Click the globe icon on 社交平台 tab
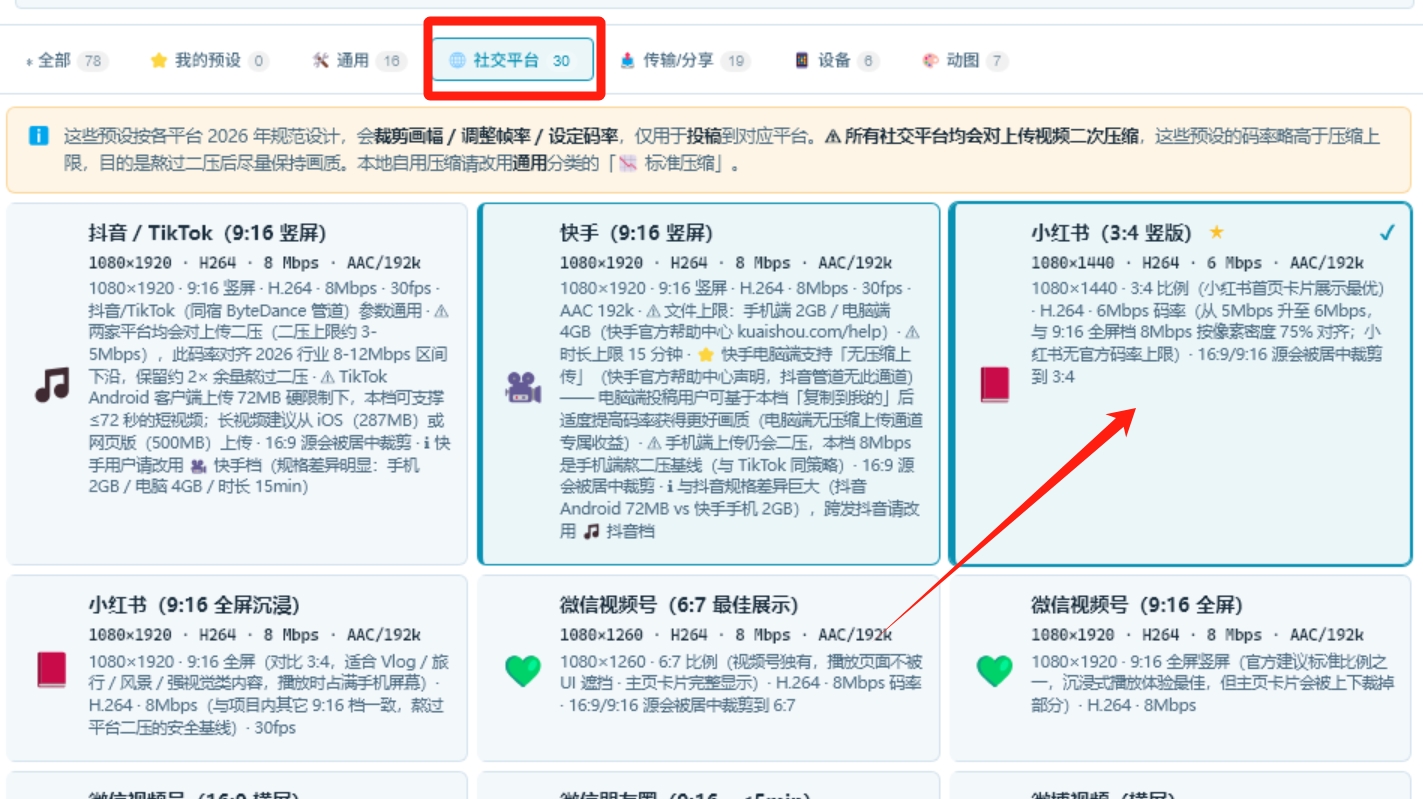Screen dimensions: 1423x799 (x=457, y=60)
